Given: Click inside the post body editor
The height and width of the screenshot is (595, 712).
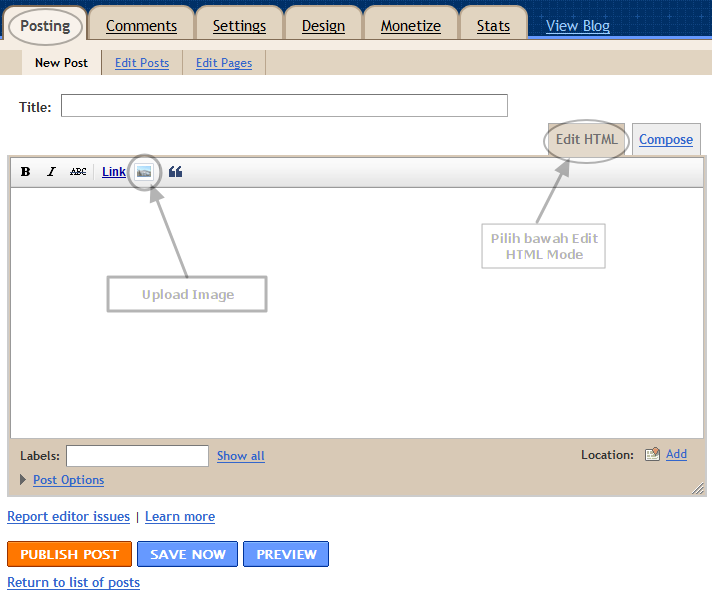Looking at the screenshot, I should (357, 313).
